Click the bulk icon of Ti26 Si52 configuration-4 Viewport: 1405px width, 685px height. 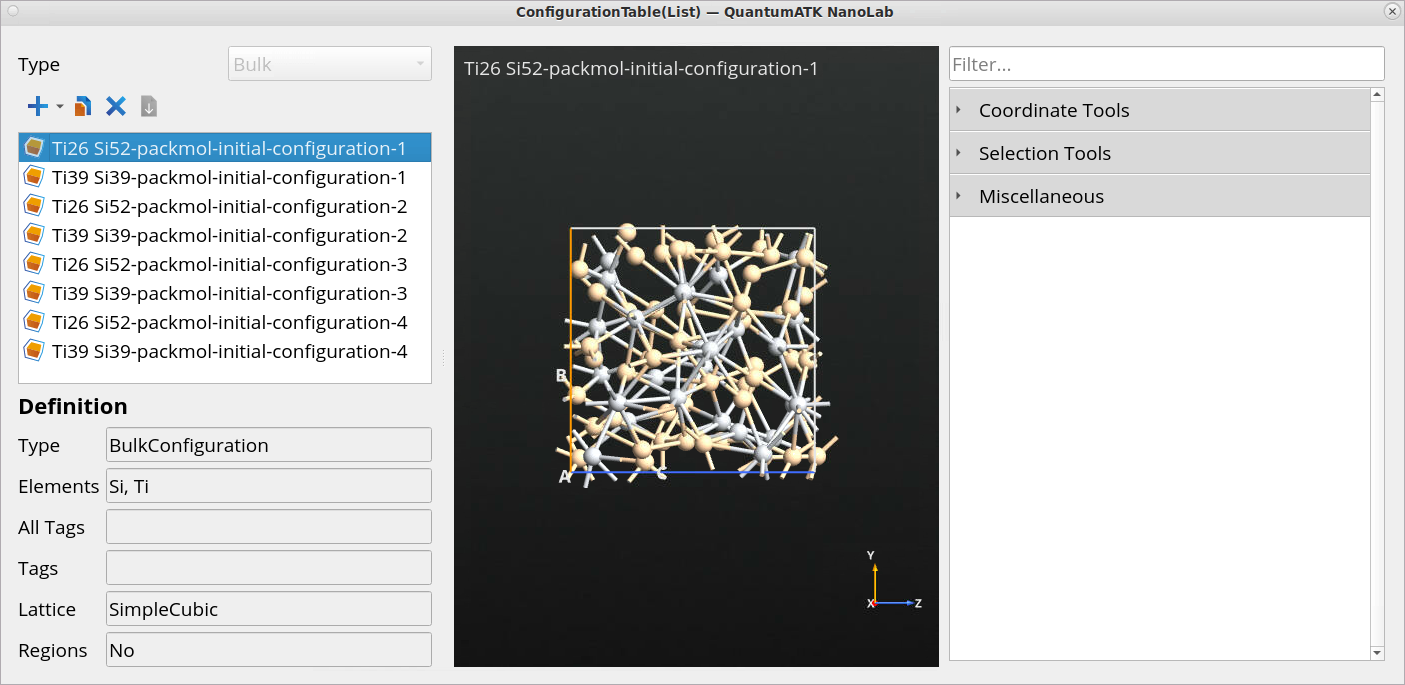point(34,323)
